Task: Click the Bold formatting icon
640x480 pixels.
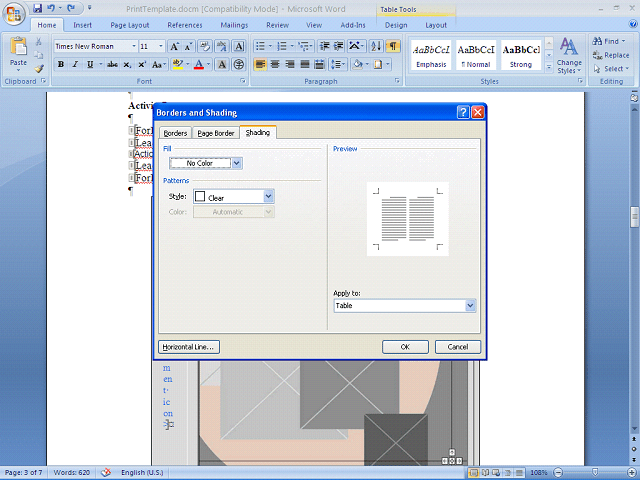Action: pos(61,64)
